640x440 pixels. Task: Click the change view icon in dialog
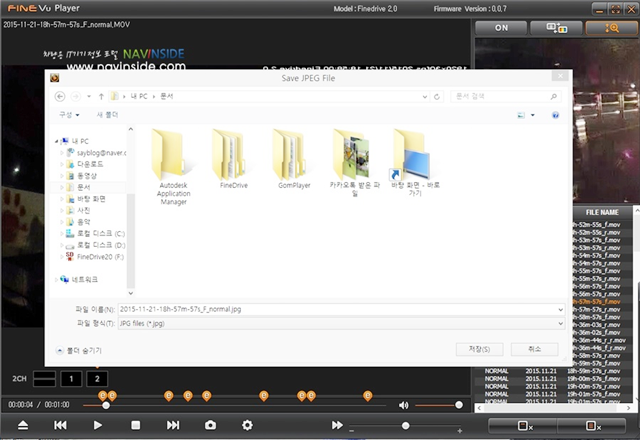(x=521, y=115)
